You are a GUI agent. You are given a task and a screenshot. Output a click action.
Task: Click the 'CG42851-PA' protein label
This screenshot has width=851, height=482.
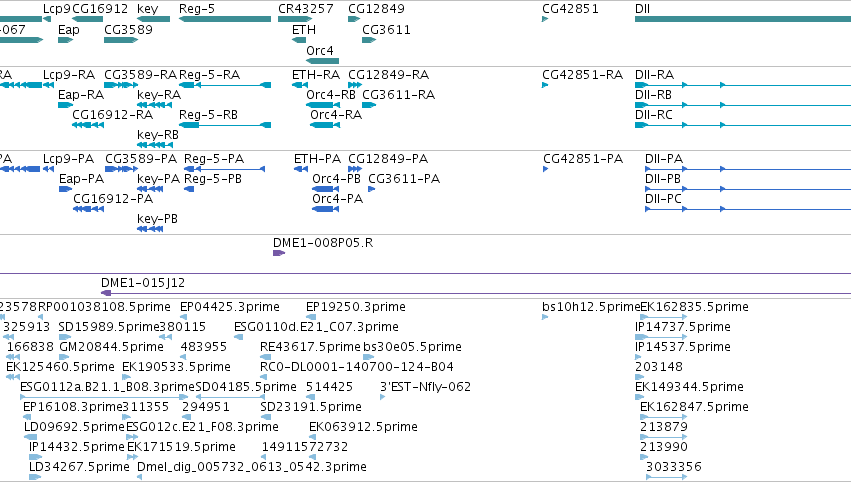583,158
